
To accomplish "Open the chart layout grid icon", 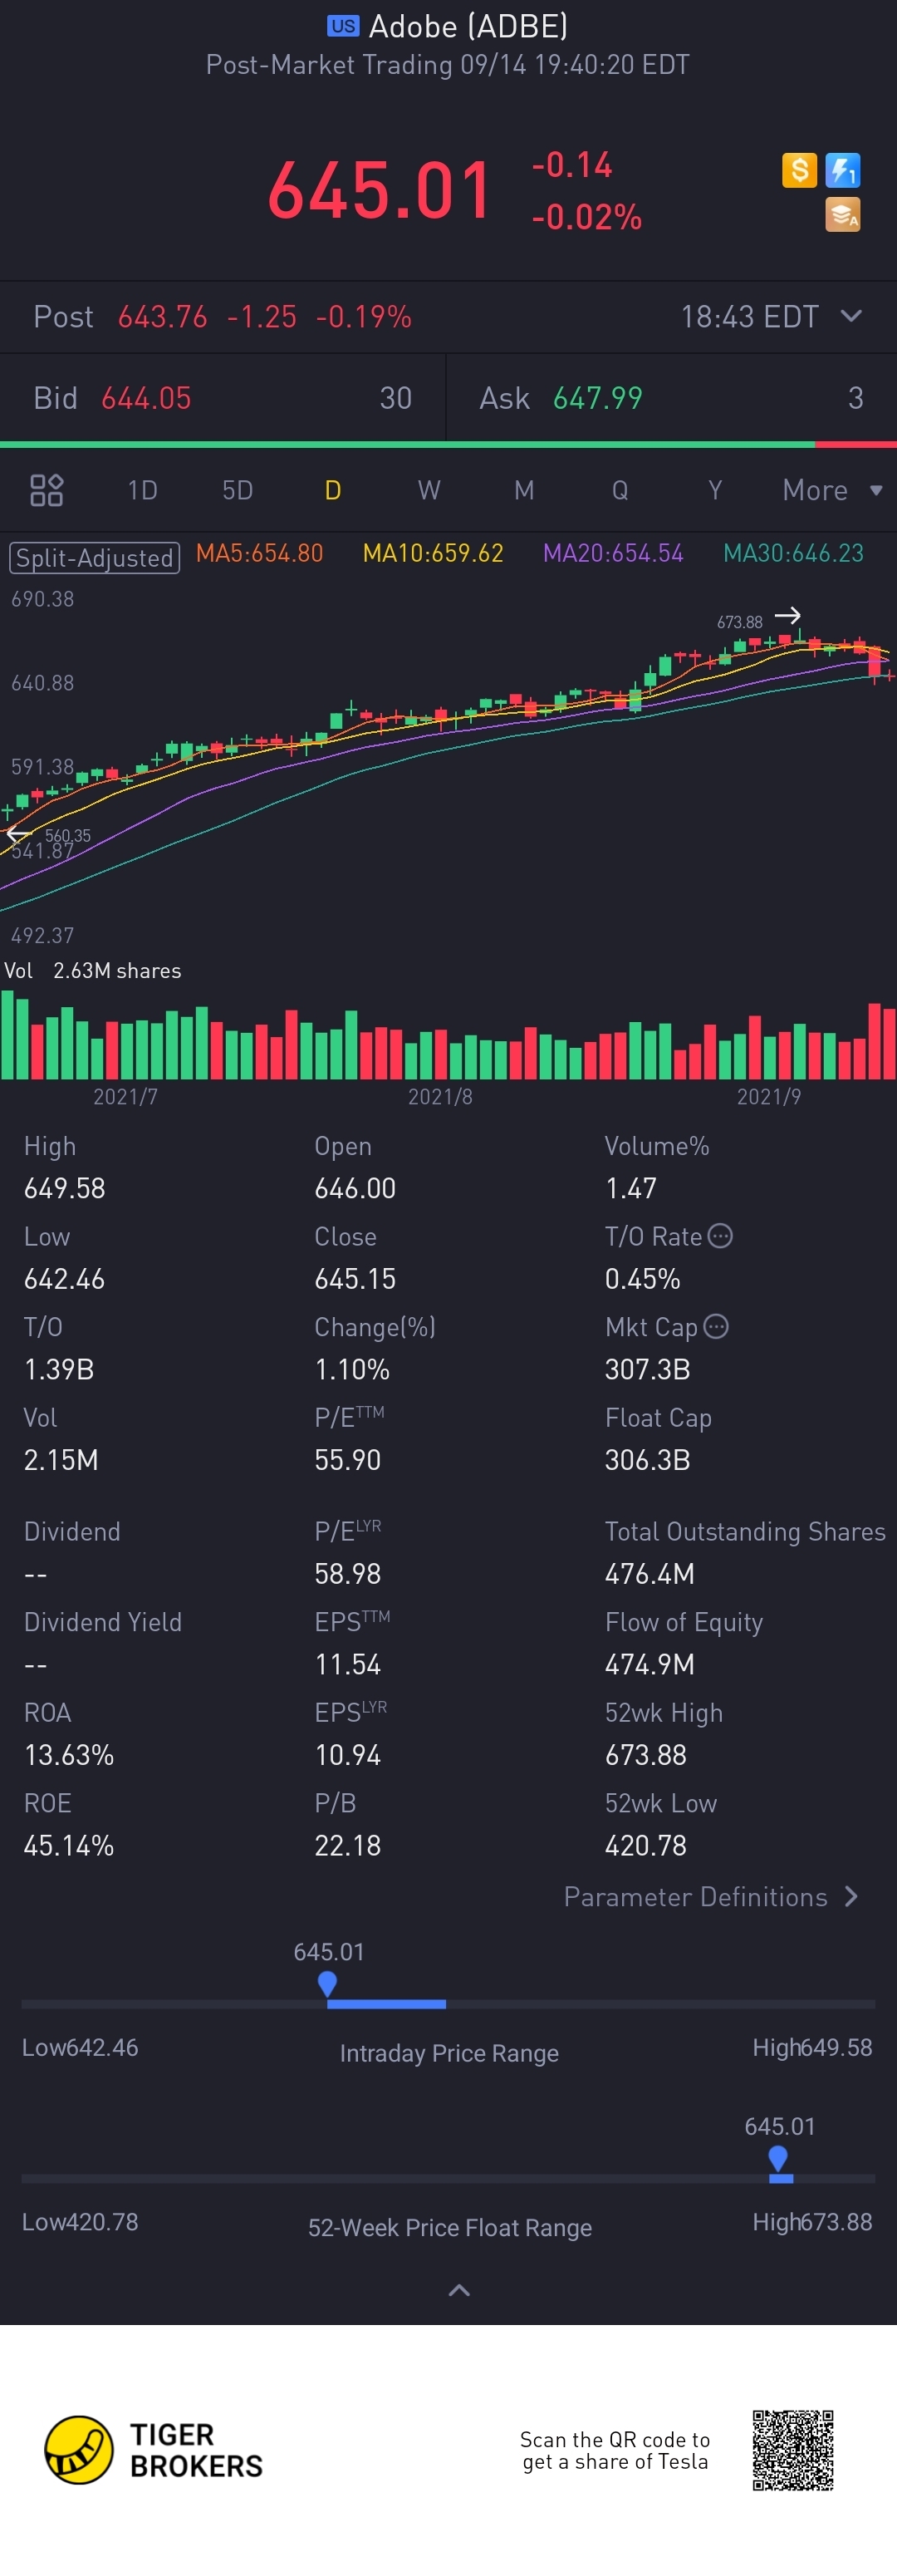I will click(46, 490).
